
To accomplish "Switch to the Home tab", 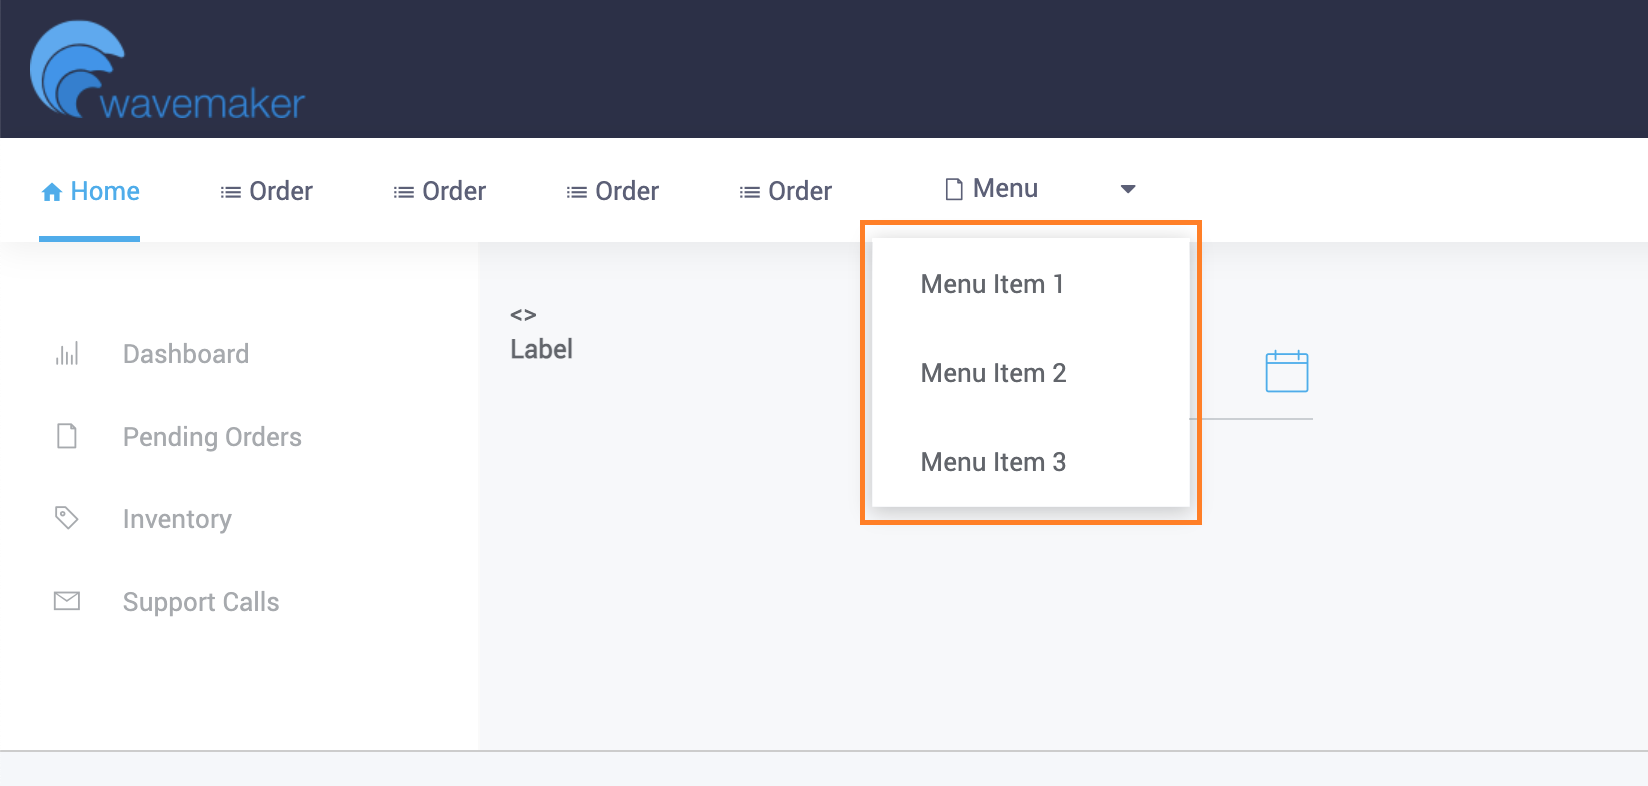I will 103,190.
